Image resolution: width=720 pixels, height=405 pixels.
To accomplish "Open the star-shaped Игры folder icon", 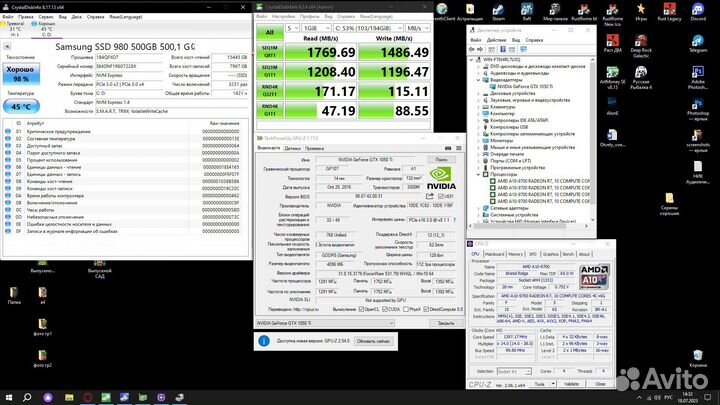I will (x=641, y=12).
